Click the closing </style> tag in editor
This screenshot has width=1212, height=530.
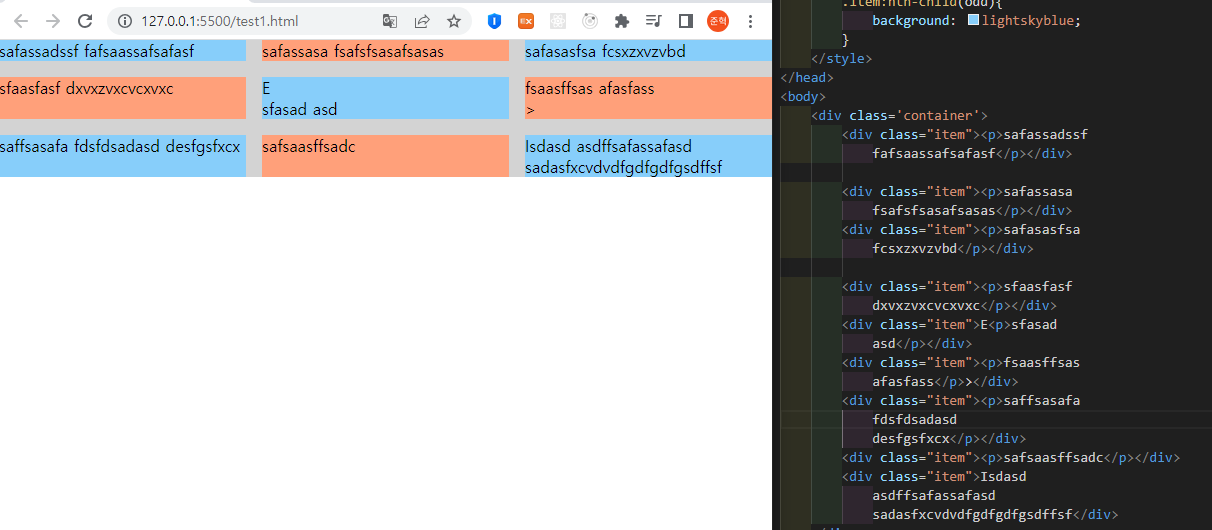(x=841, y=58)
